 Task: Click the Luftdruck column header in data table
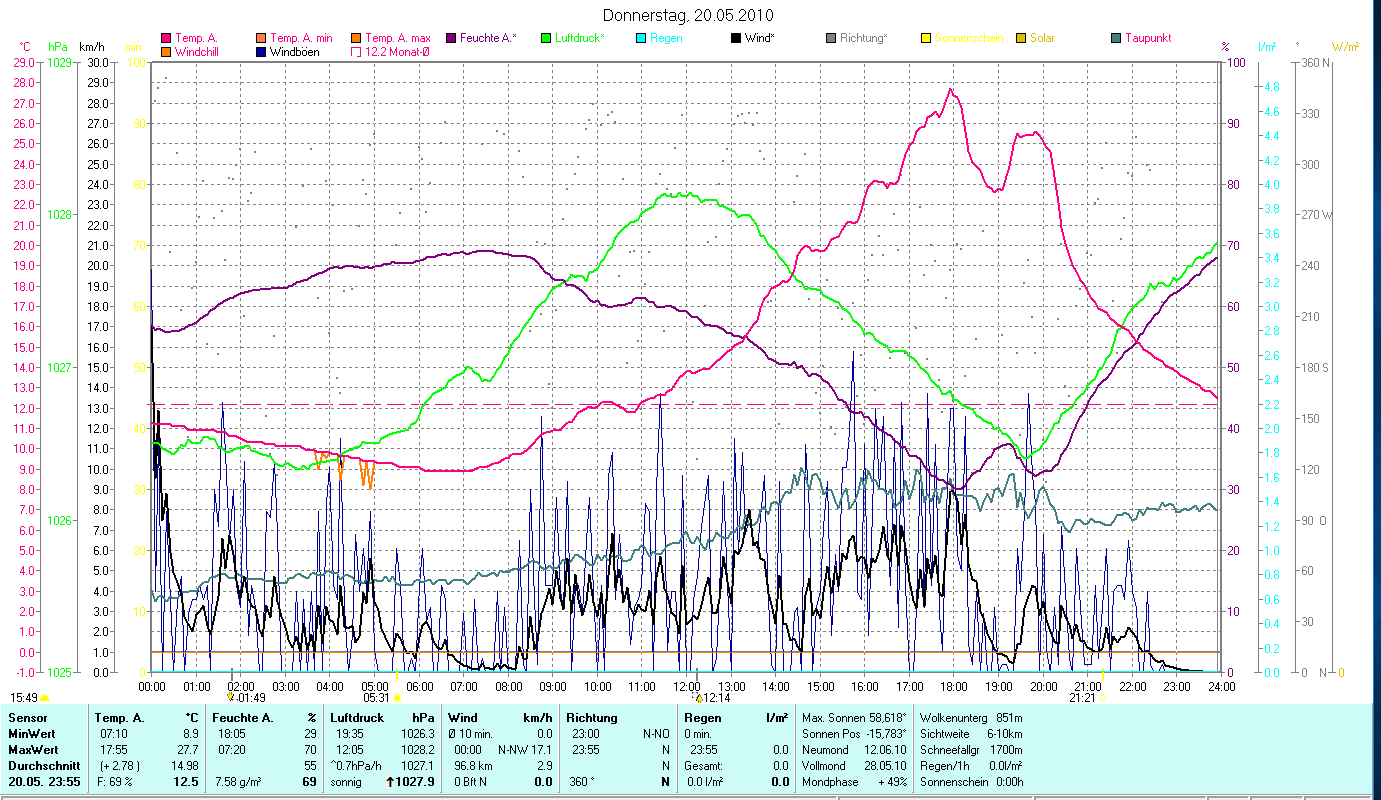click(354, 717)
